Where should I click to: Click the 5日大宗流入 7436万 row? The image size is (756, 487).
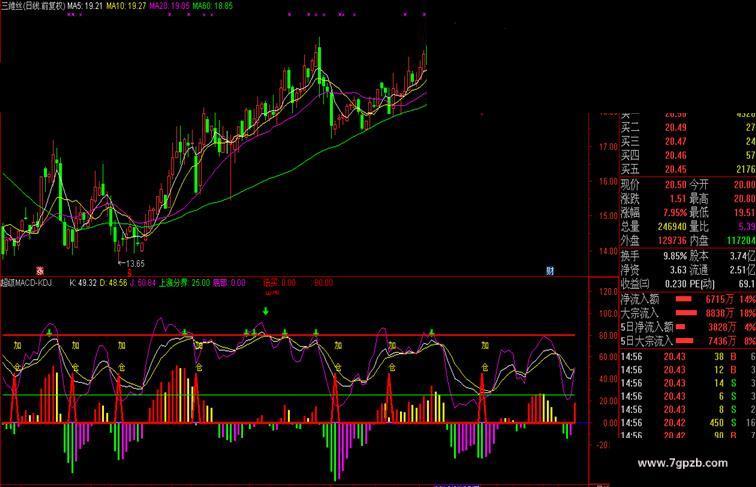688,341
